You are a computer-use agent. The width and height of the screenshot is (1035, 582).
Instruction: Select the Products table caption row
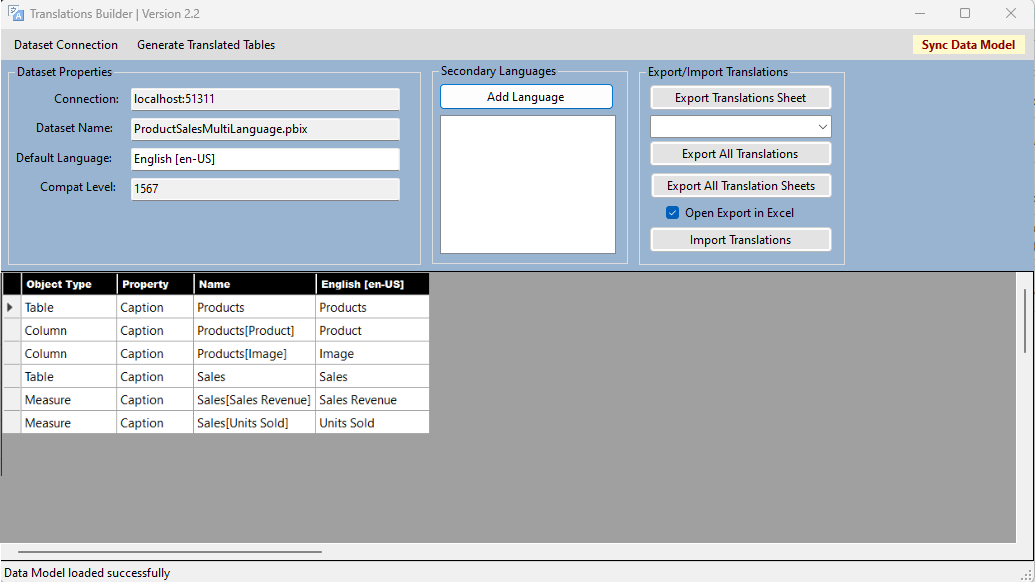click(x=255, y=307)
